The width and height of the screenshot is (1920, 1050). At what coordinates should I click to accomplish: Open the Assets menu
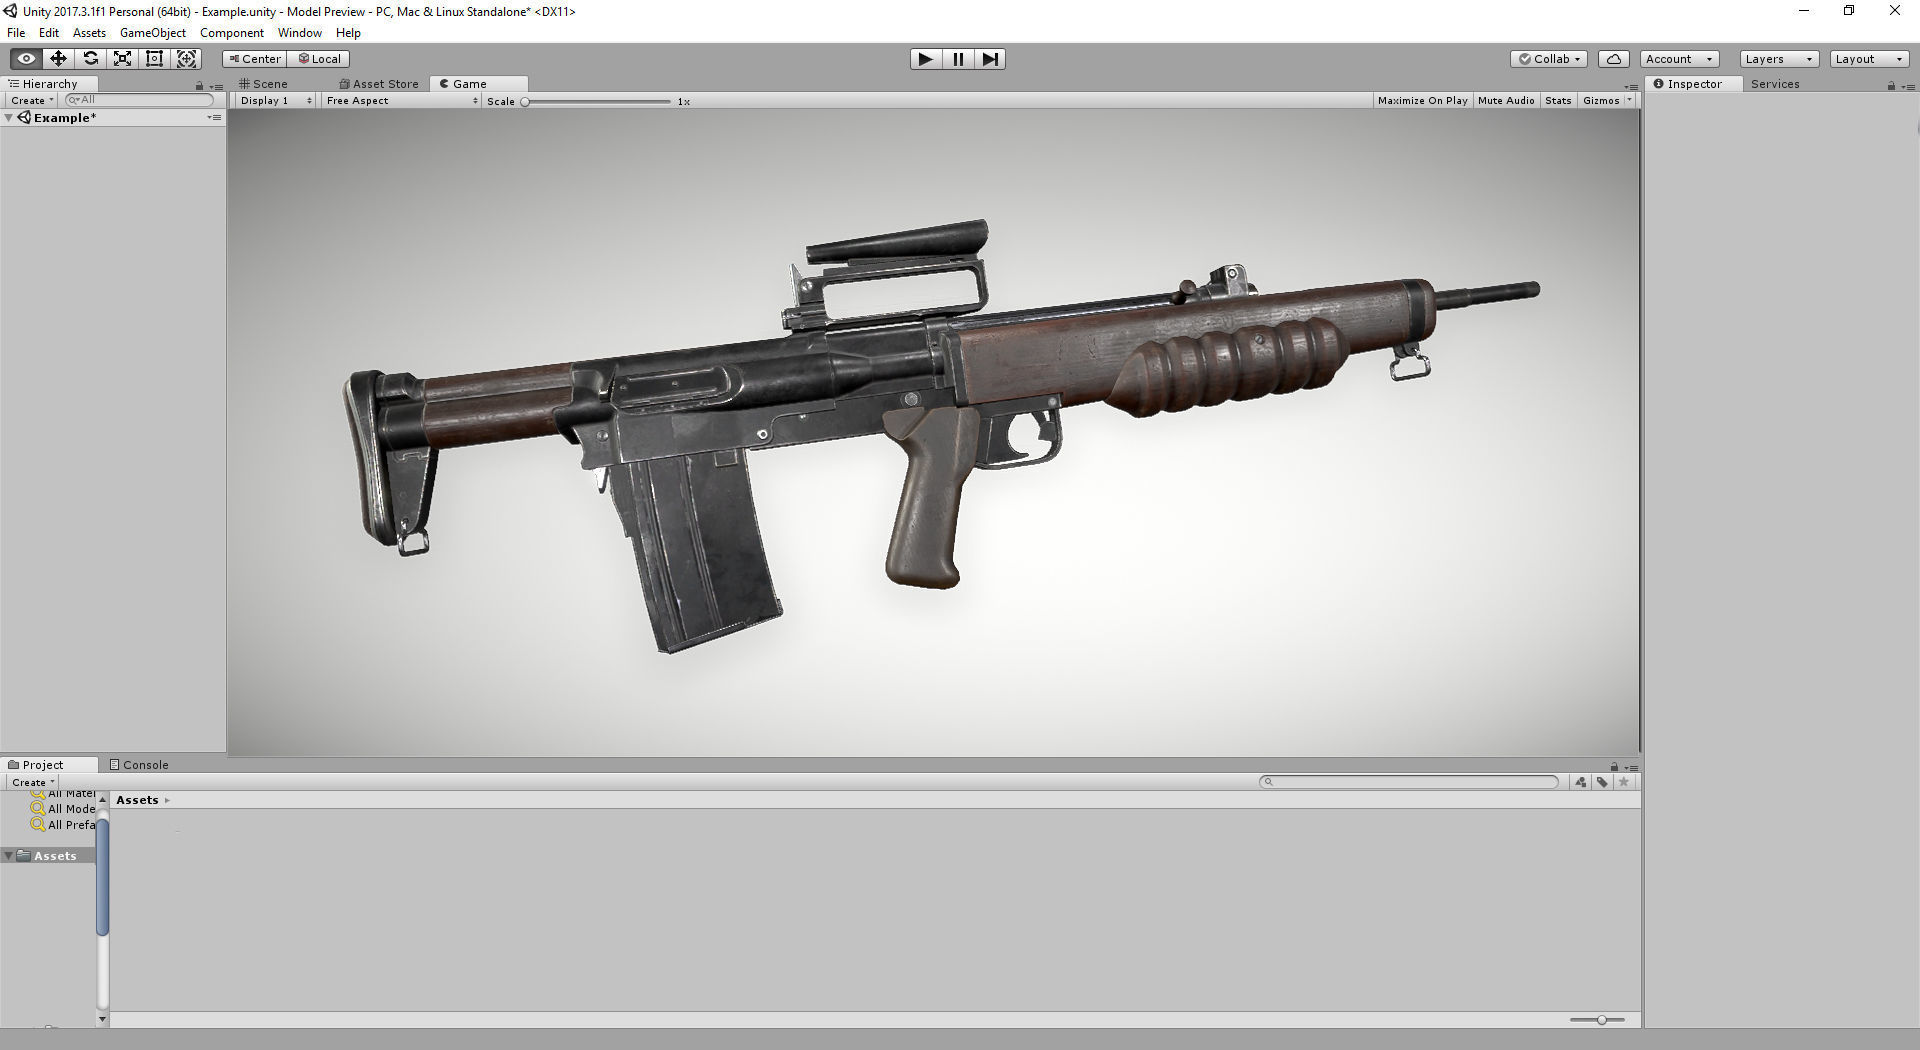pos(89,33)
